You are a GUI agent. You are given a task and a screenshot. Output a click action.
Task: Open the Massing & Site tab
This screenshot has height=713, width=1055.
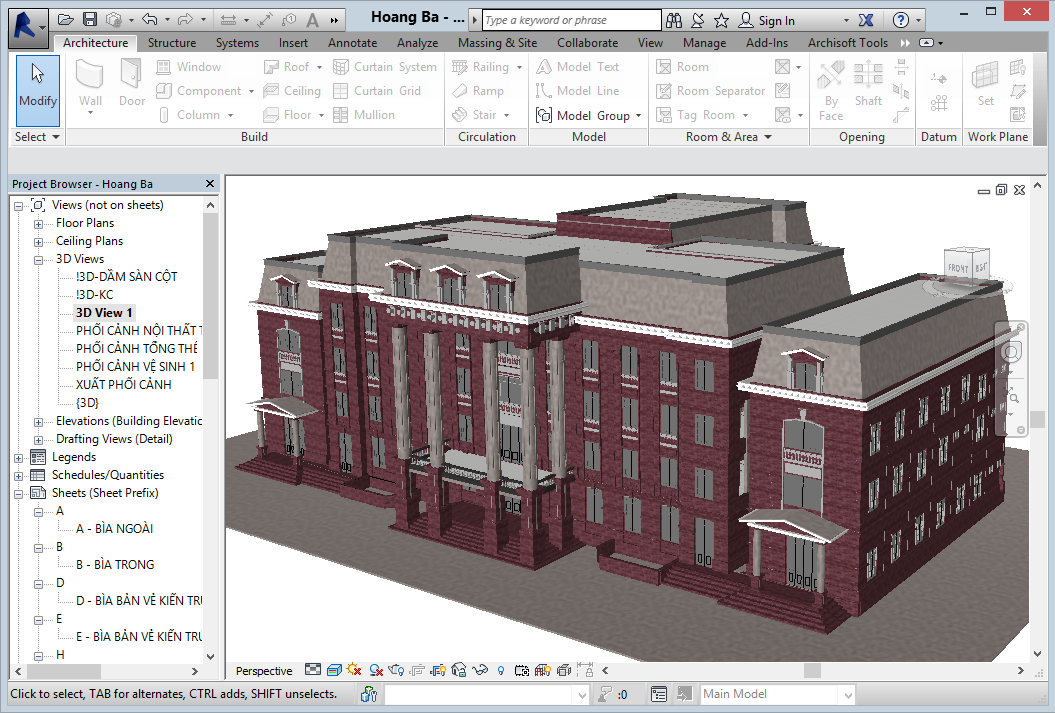(x=497, y=42)
